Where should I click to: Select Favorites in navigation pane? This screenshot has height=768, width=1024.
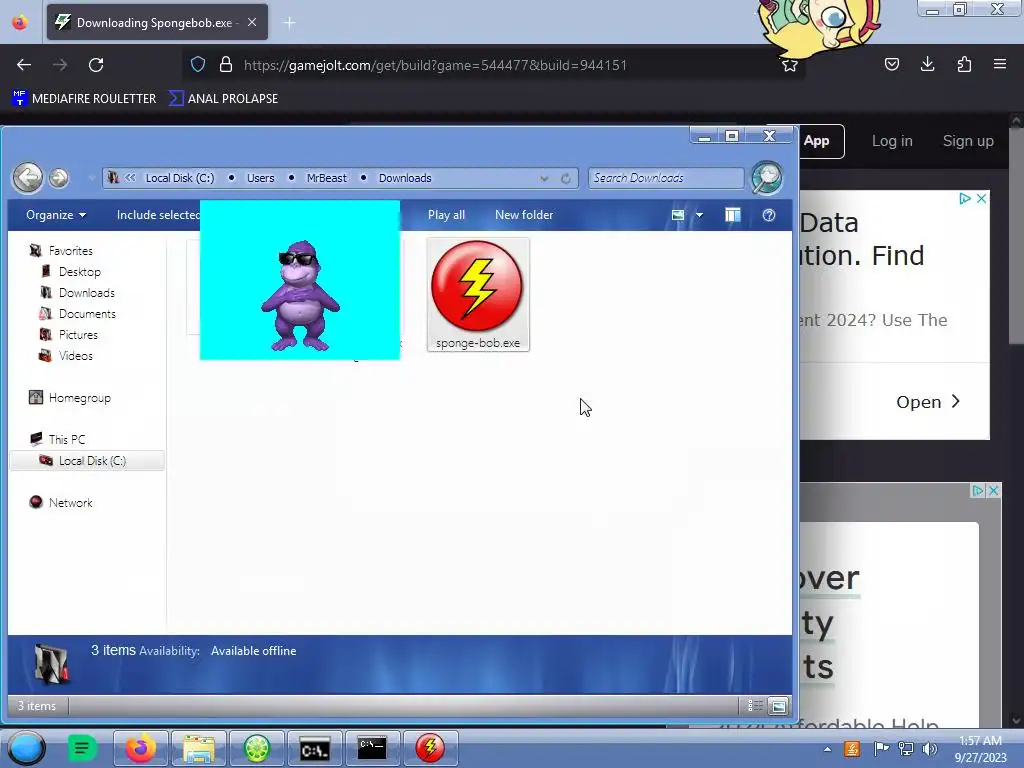coord(71,251)
